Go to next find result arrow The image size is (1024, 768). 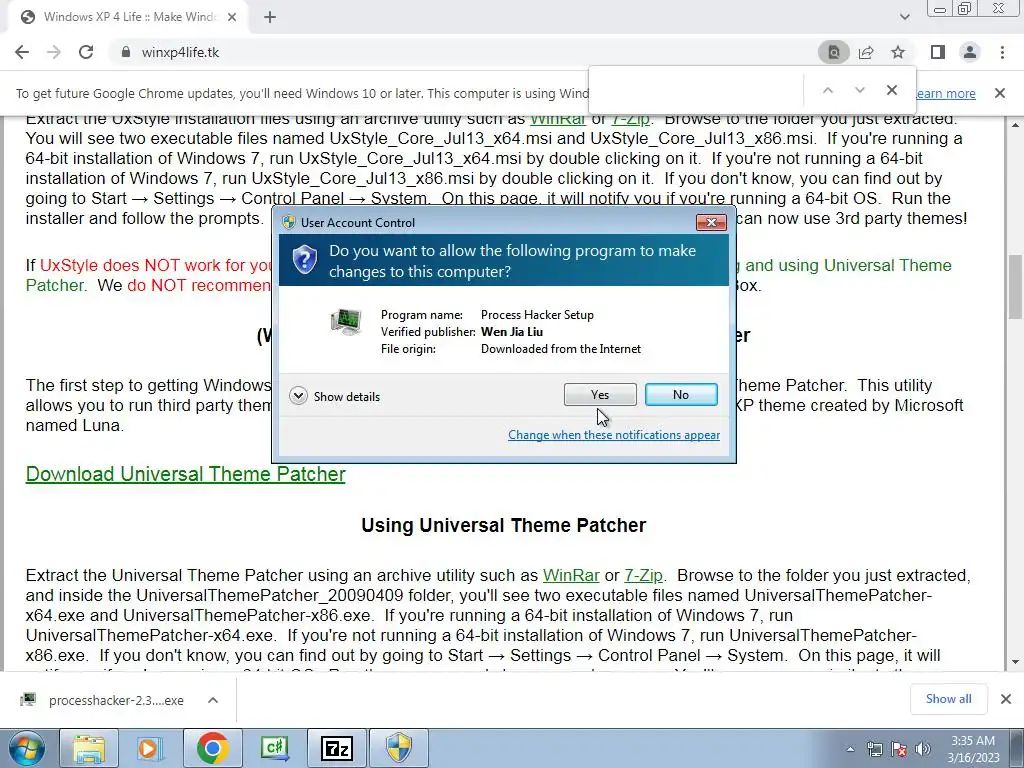(x=859, y=90)
